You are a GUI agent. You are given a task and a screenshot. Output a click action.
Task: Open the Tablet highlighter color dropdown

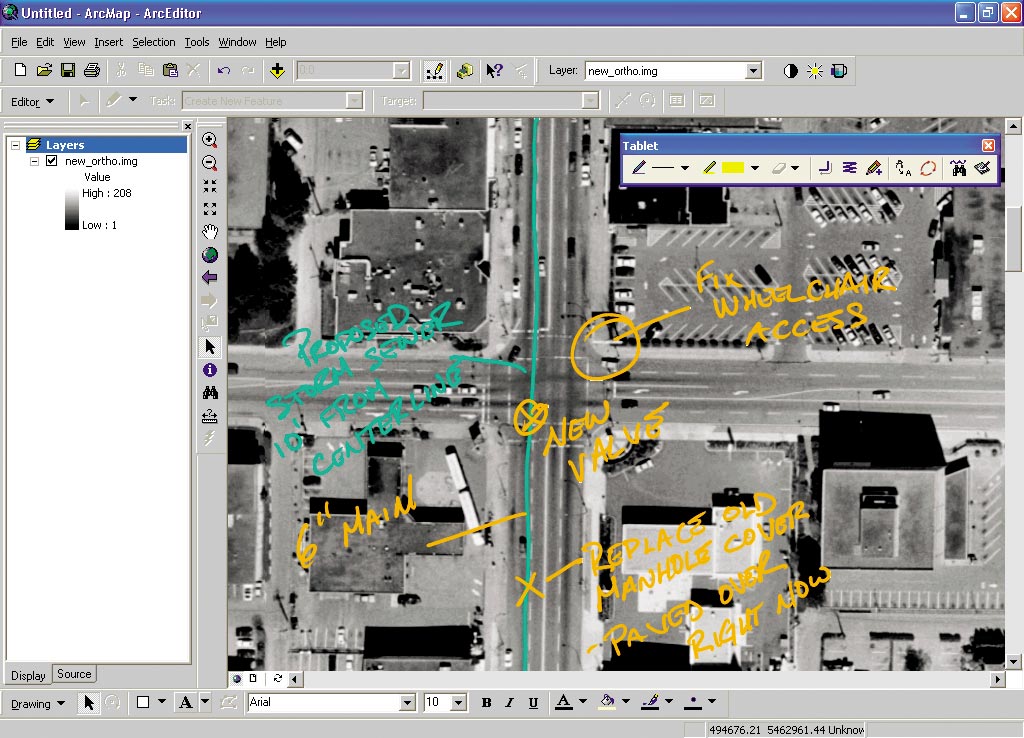tap(755, 168)
